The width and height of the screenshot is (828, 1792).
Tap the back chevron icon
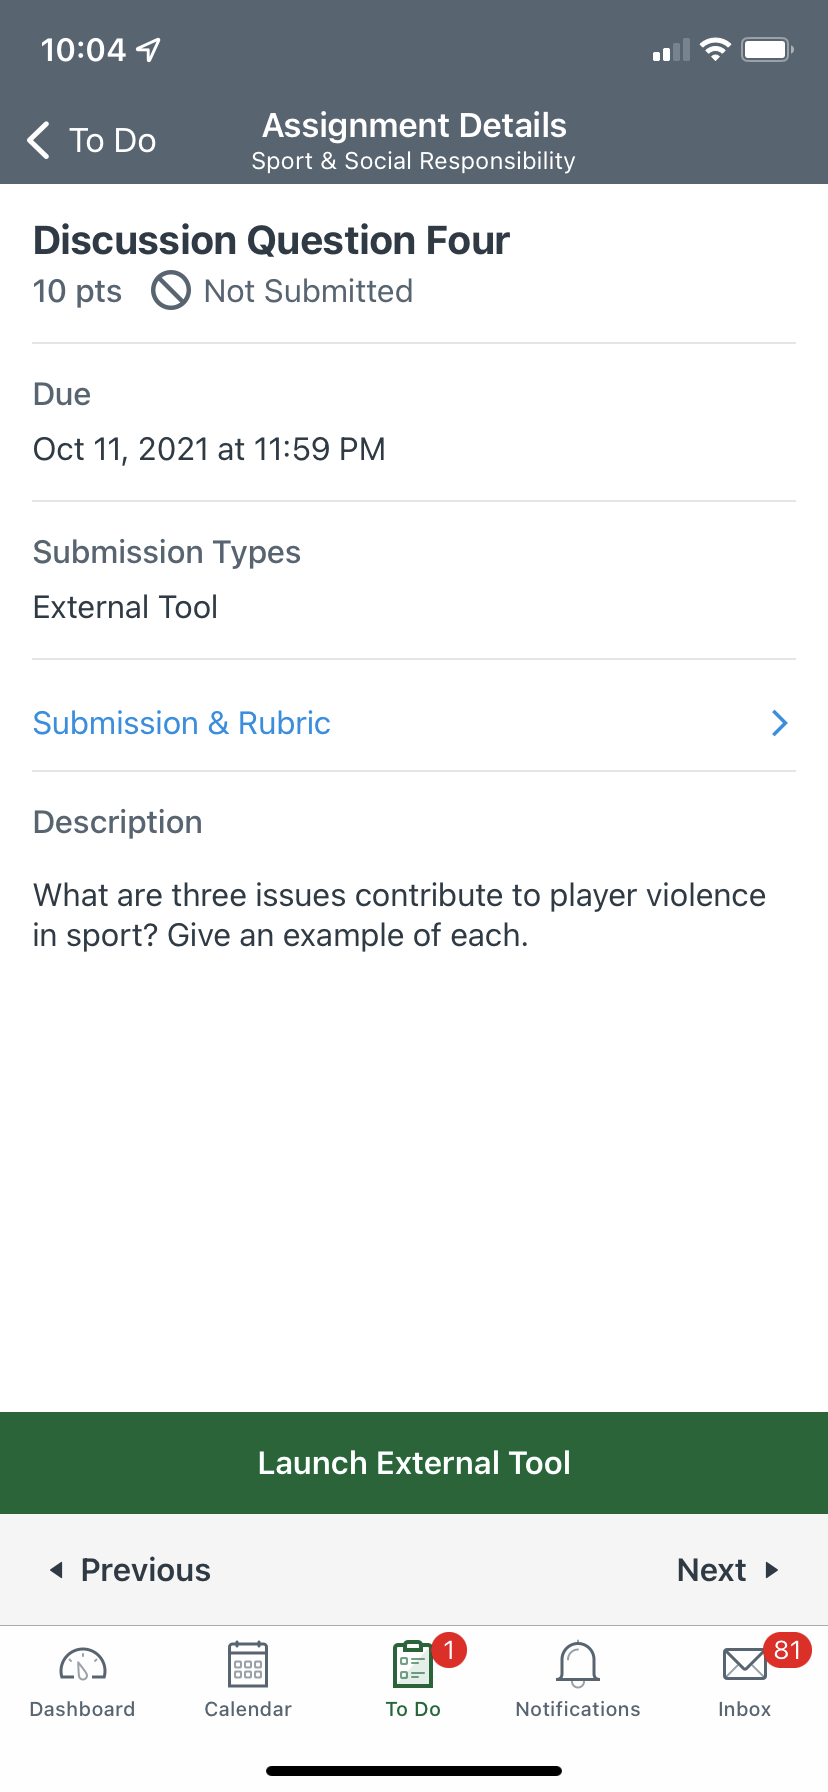pos(39,140)
